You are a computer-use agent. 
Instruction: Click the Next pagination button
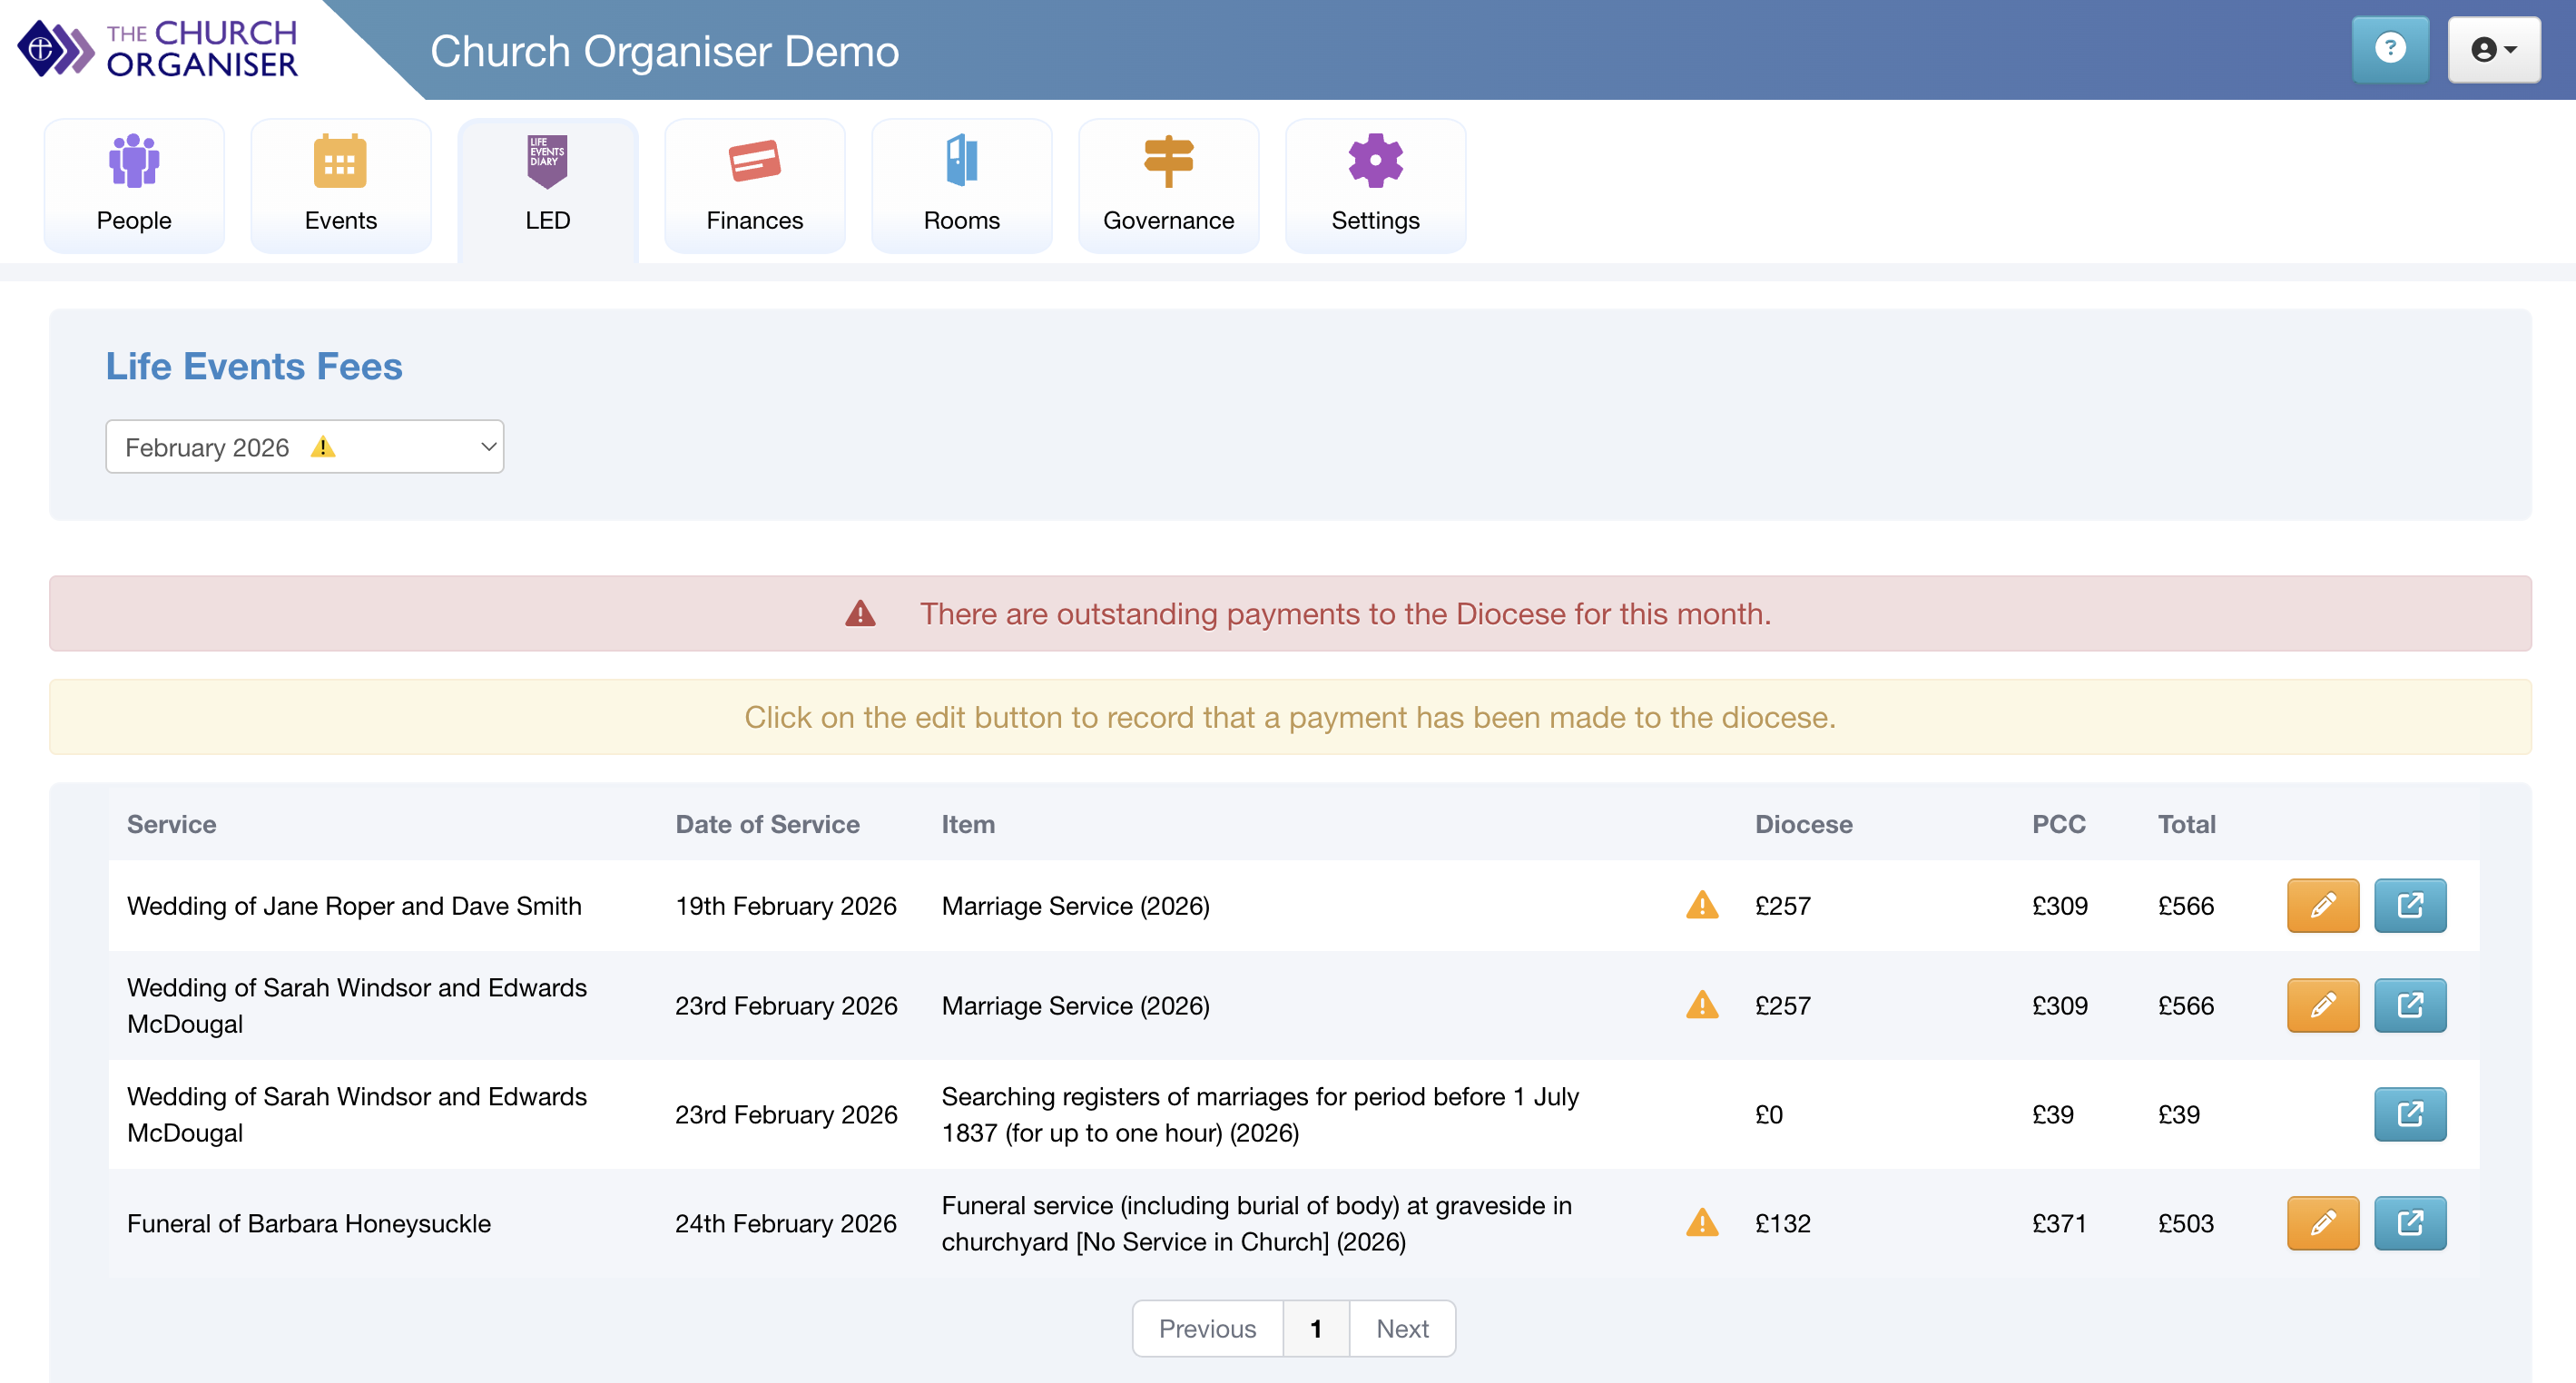1401,1328
